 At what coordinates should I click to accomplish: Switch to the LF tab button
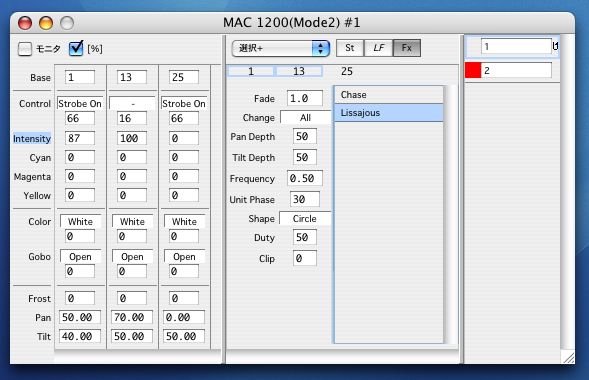[379, 48]
